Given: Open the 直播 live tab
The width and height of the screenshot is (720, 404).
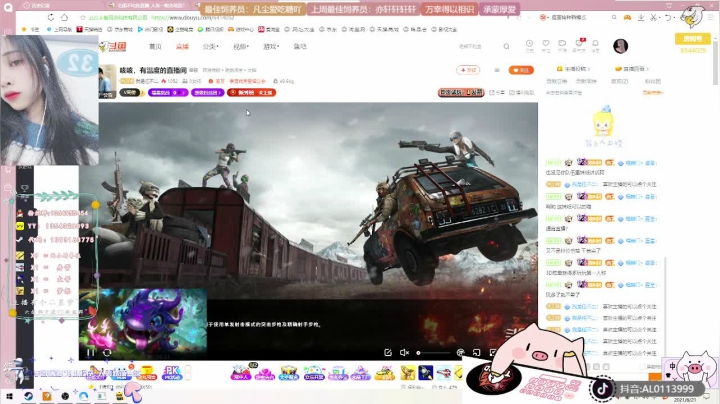Looking at the screenshot, I should pyautogui.click(x=182, y=46).
